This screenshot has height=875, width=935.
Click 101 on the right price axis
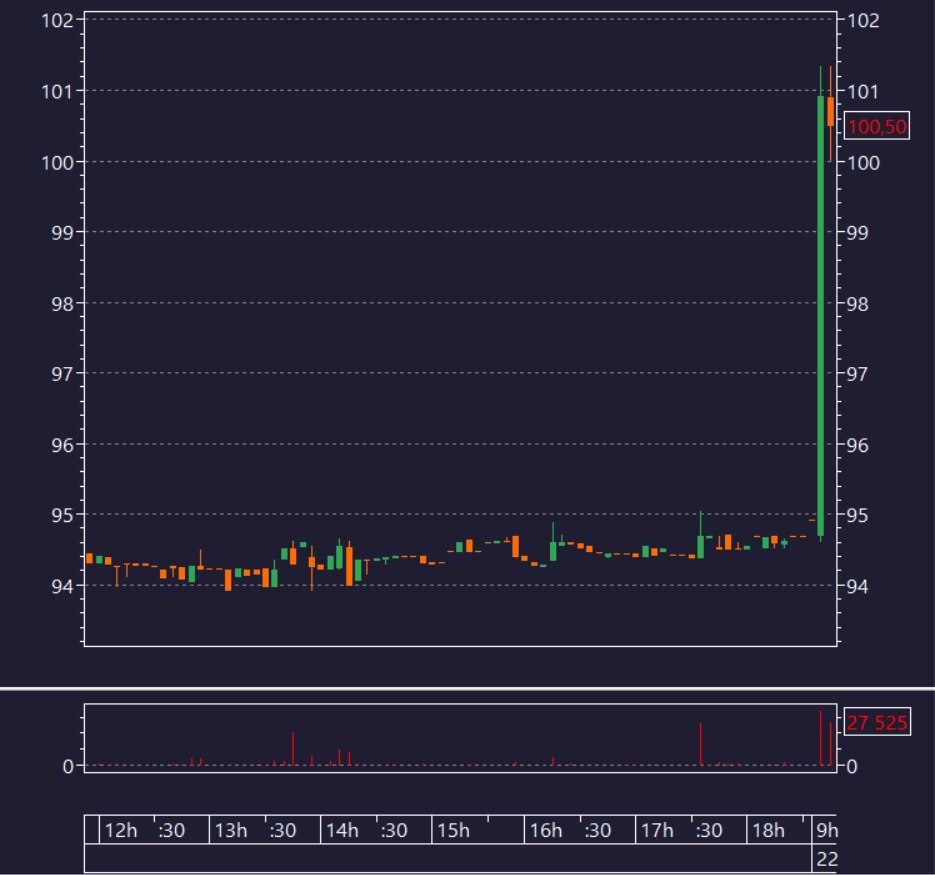point(863,92)
